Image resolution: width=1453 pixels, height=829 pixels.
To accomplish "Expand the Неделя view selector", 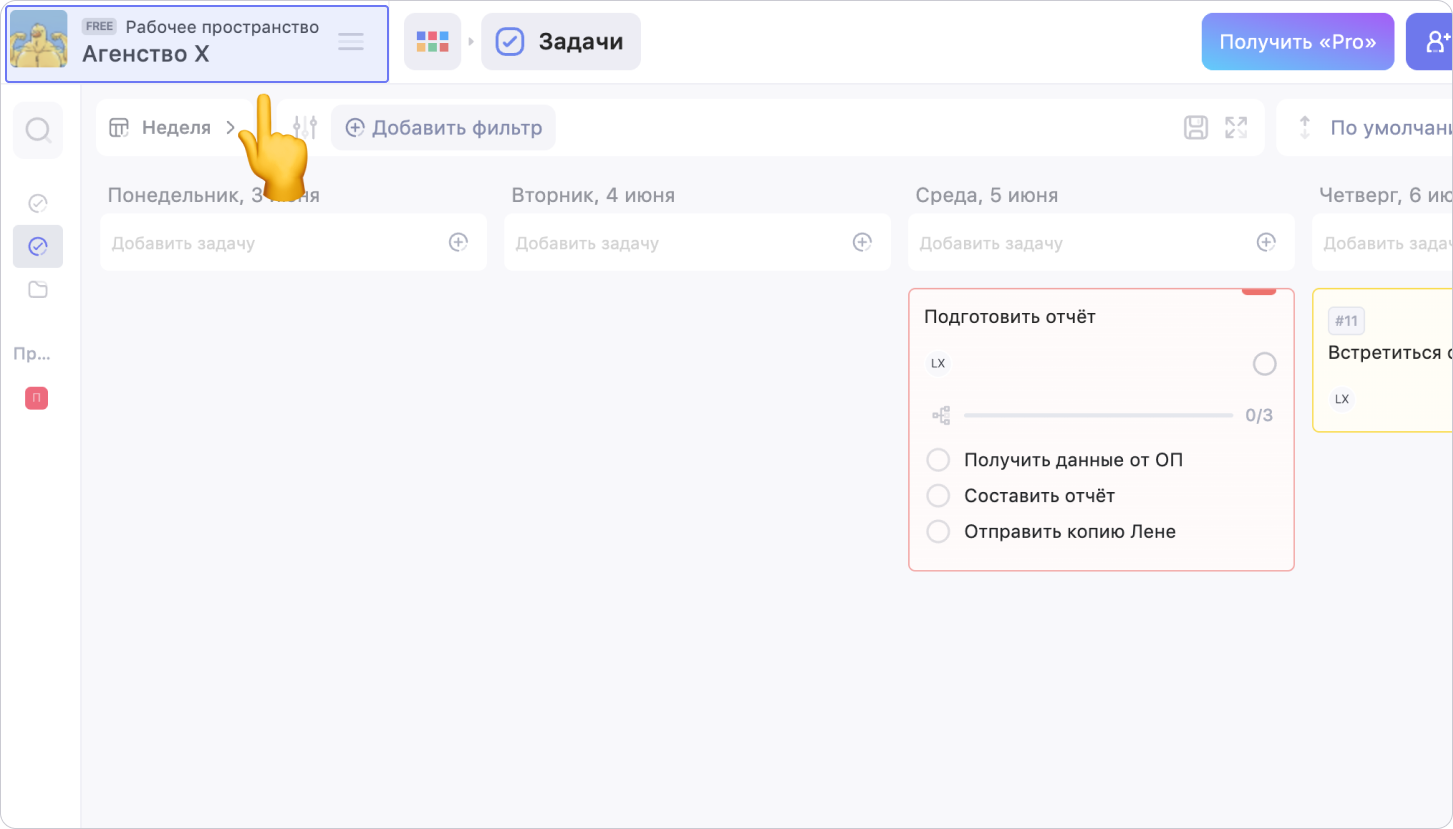I will pos(174,128).
